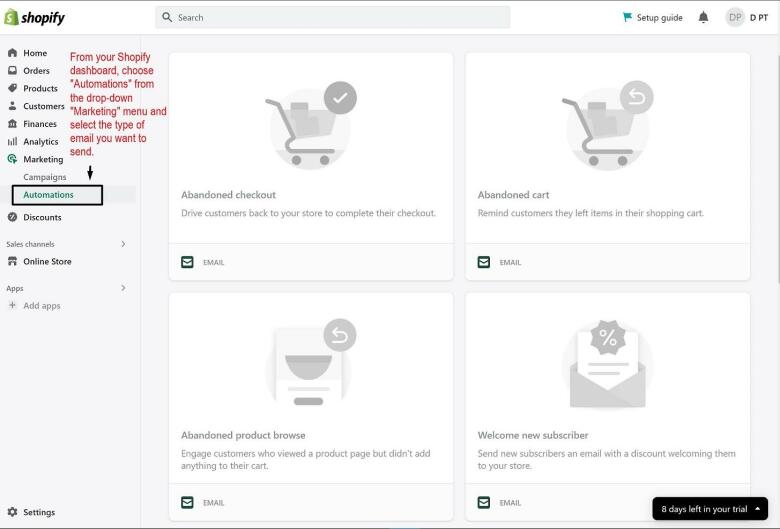This screenshot has width=780, height=529.
Task: Click the Discounts badge icon
Action: [x=12, y=217]
